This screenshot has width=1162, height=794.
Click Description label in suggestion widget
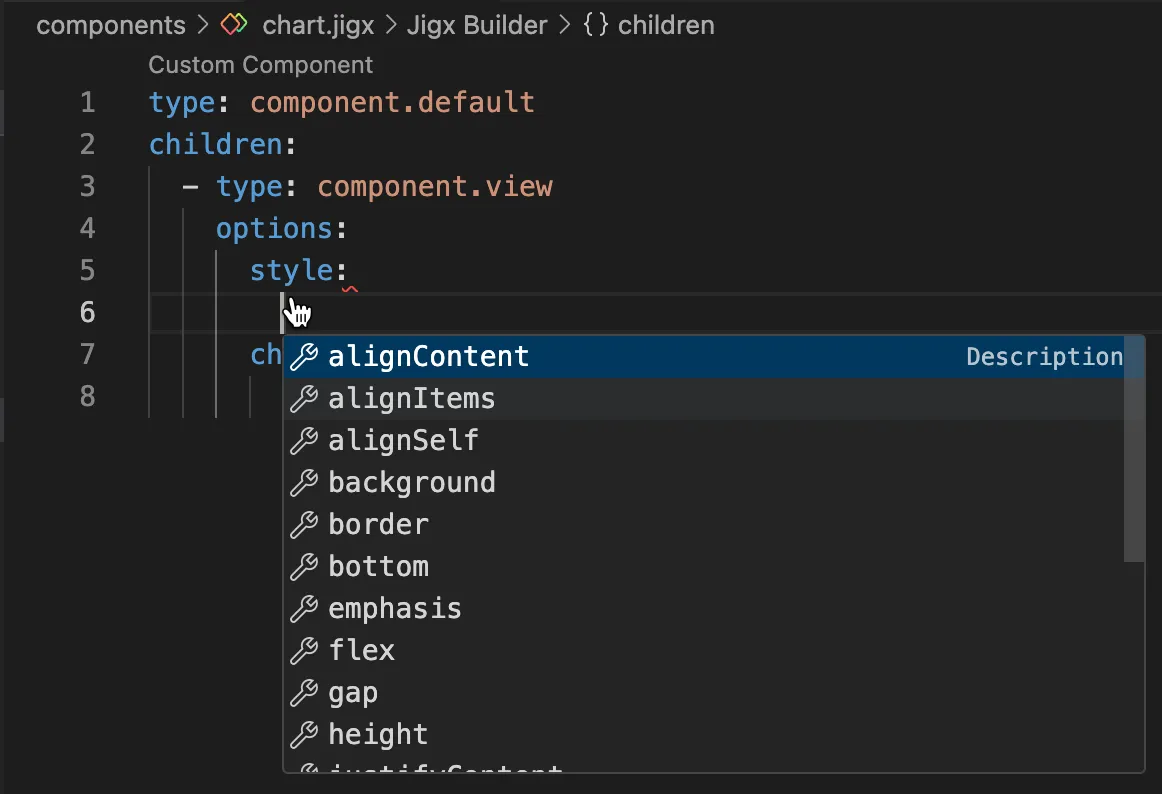click(1044, 357)
